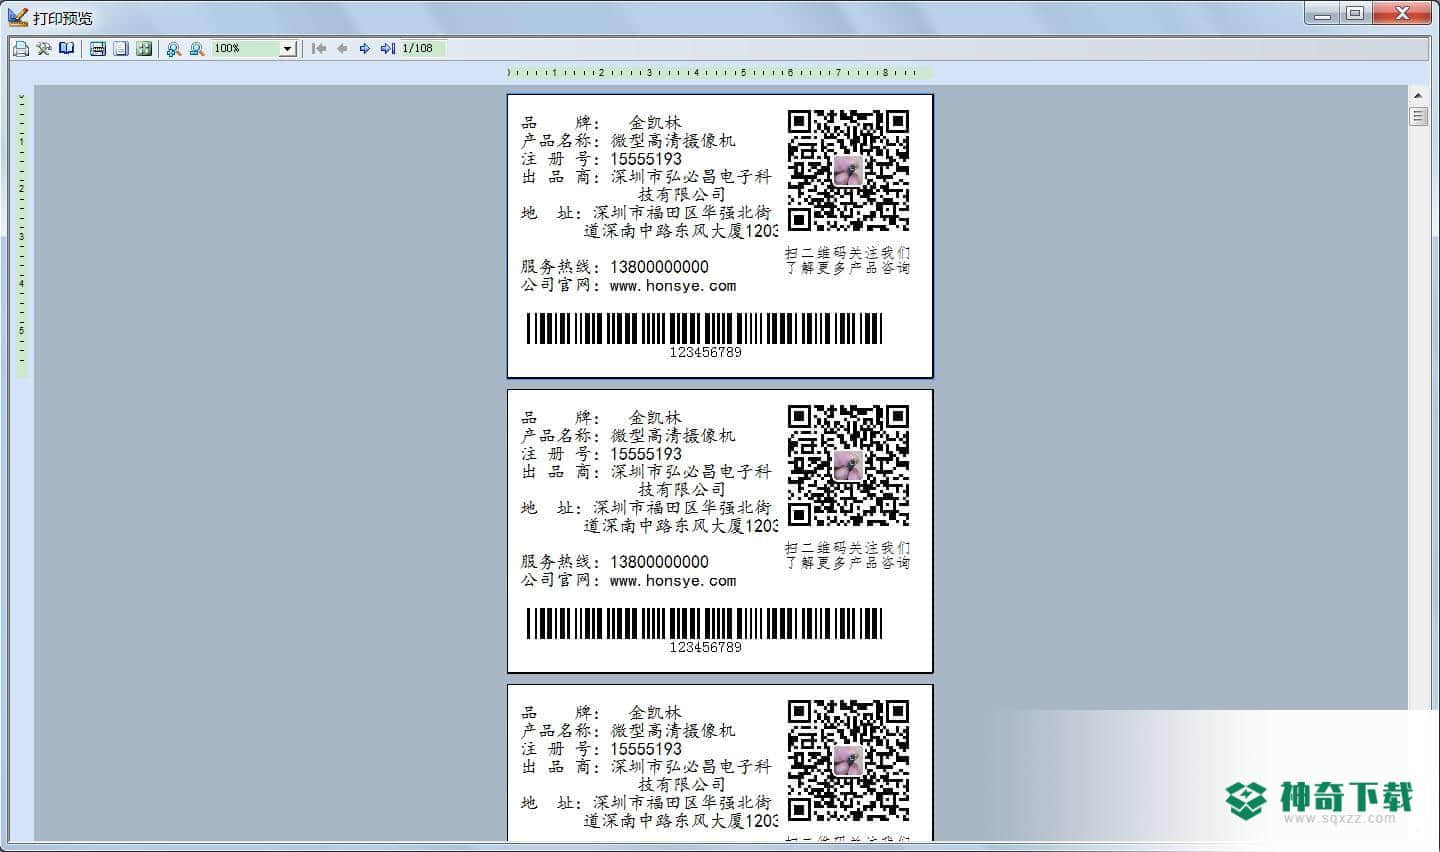This screenshot has height=852, width=1440.
Task: Select the whole-page view icon
Action: point(121,48)
